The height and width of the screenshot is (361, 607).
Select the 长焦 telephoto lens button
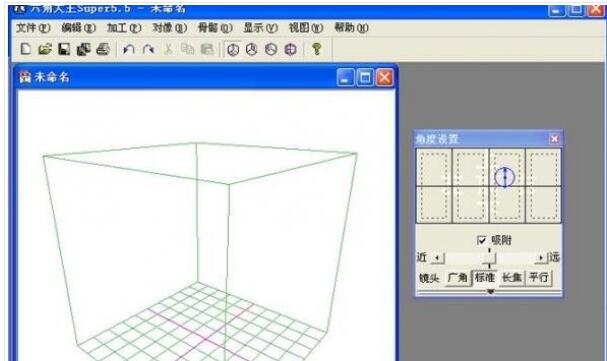point(512,278)
